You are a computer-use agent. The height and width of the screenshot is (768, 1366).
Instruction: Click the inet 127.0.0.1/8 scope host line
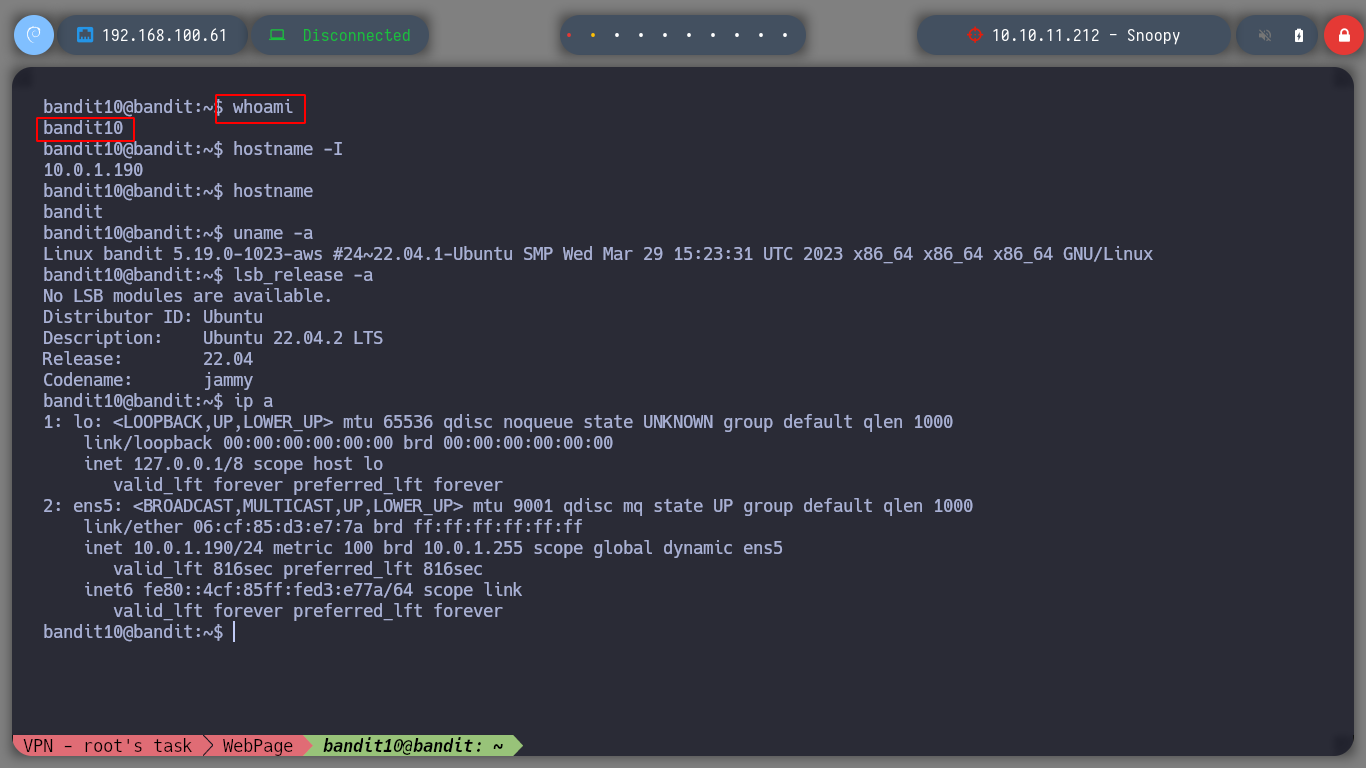[233, 464]
